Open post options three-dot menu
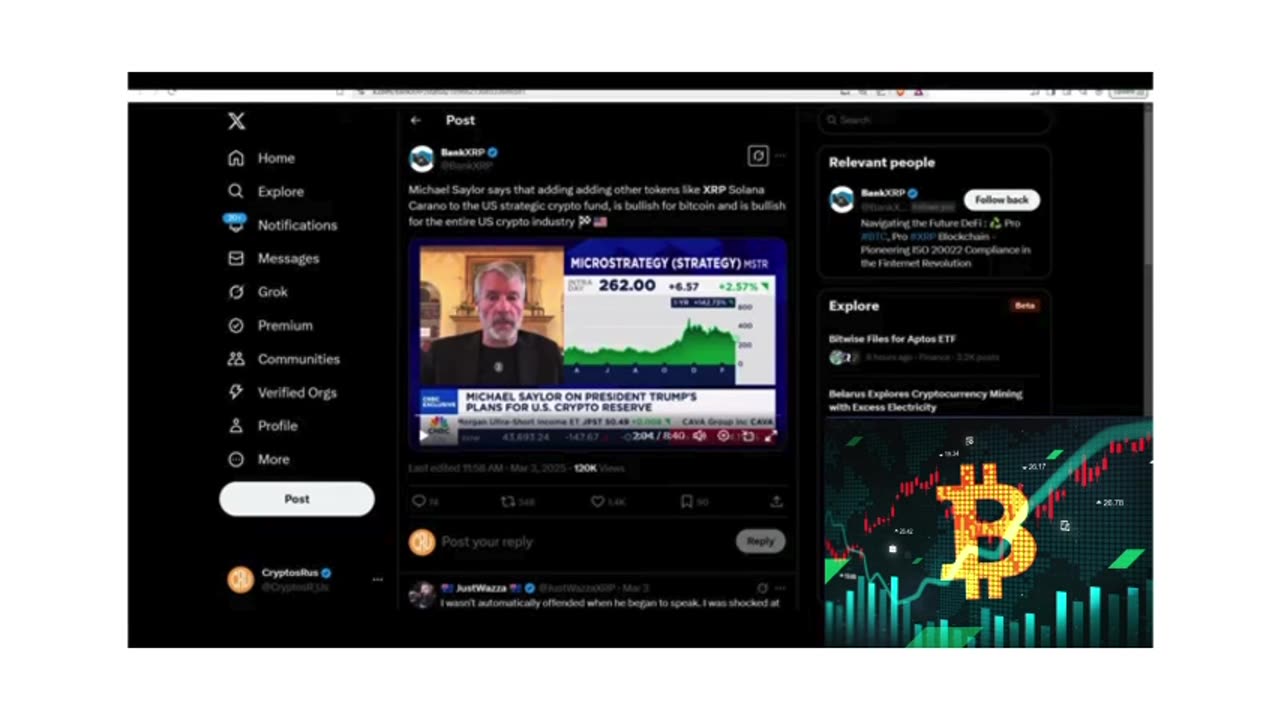The height and width of the screenshot is (720, 1280). (781, 155)
